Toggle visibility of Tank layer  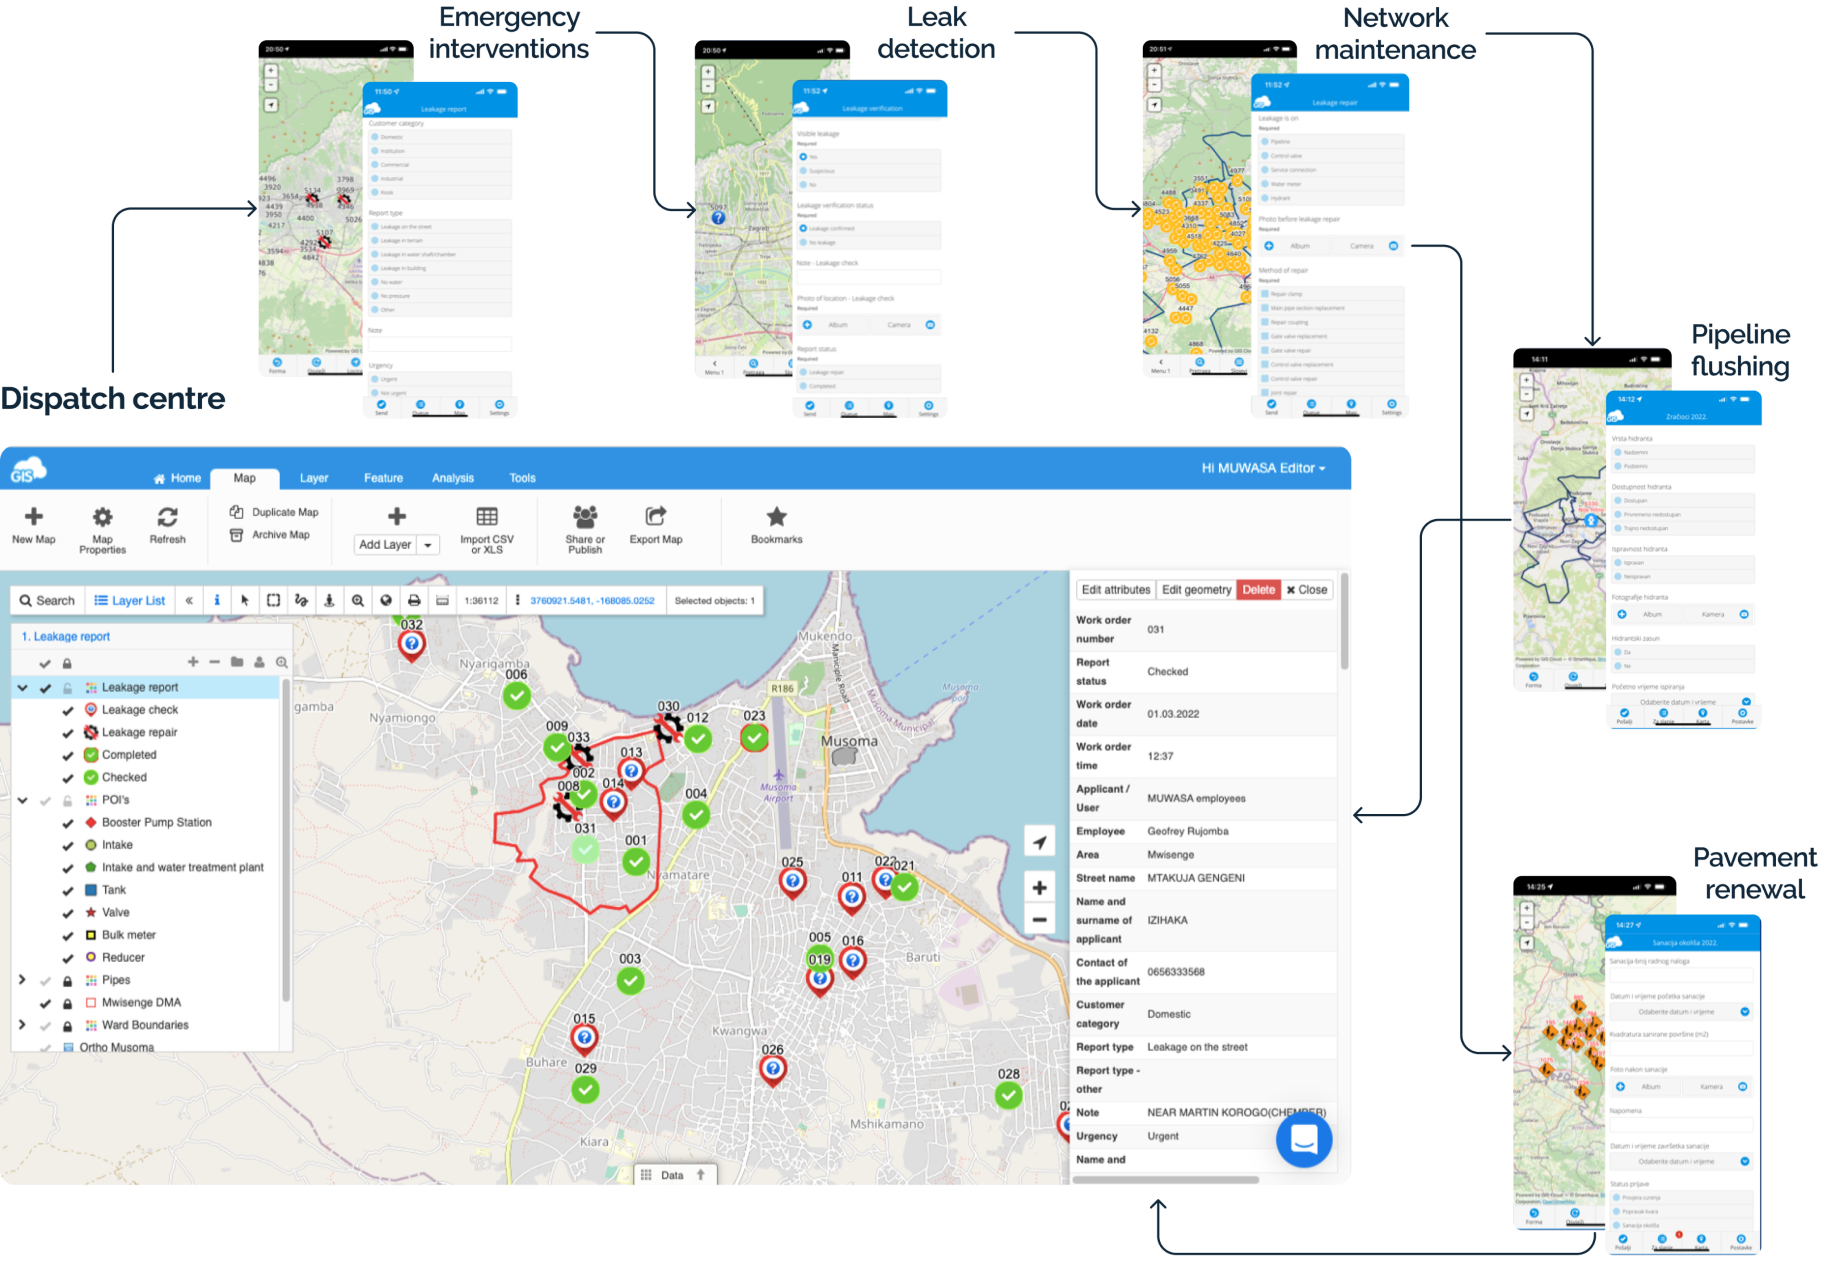(68, 890)
